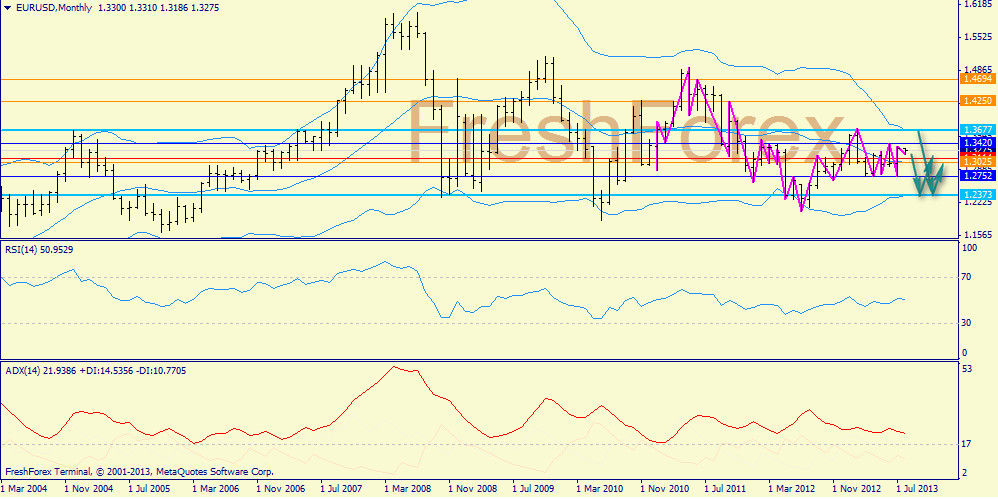
Task: Select the light-blue 1.3677 level label
Action: (x=976, y=130)
